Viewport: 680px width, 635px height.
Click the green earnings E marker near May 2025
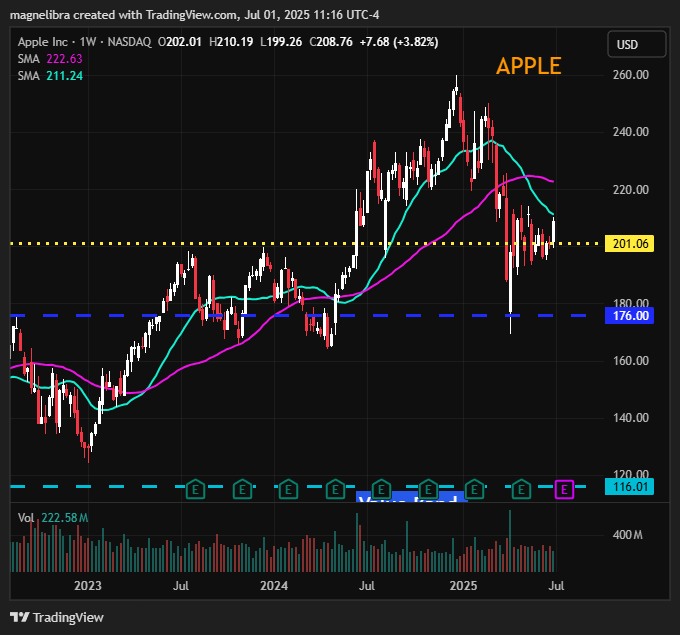(521, 489)
